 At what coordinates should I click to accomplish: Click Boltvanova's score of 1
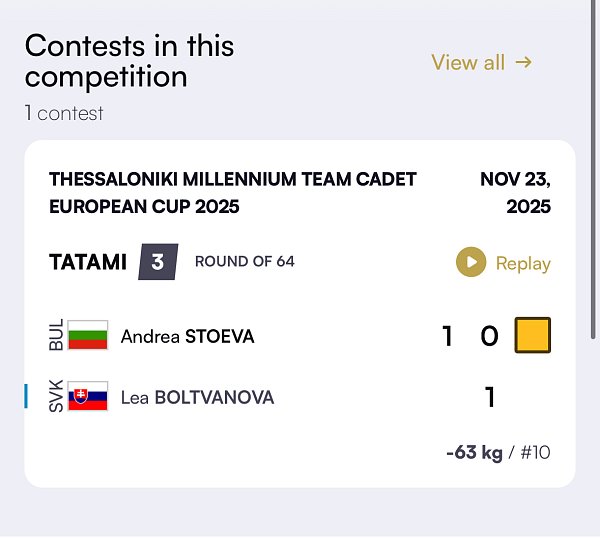[x=490, y=397]
